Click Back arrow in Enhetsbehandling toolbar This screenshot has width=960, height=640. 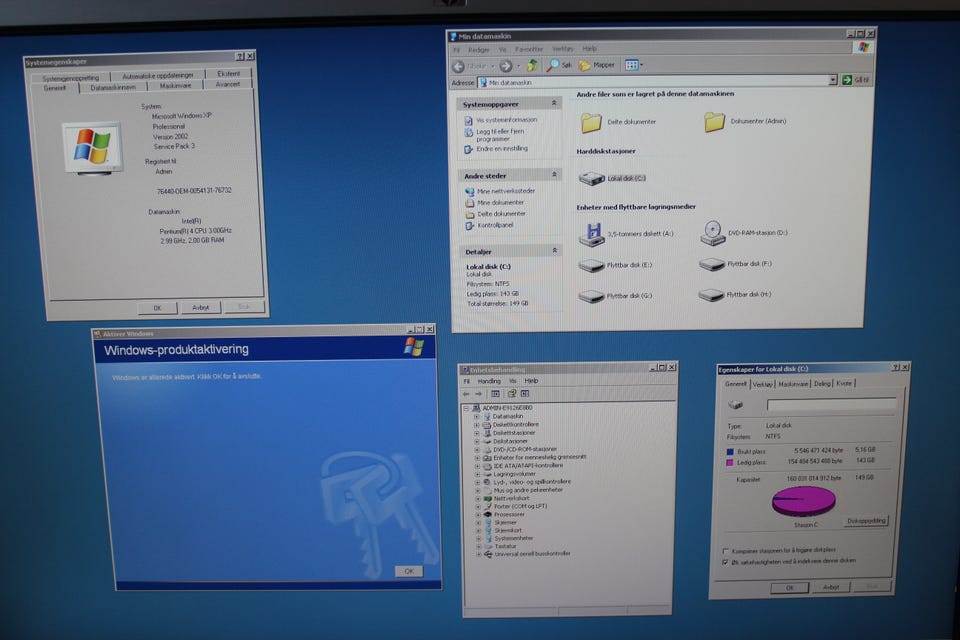[x=467, y=394]
